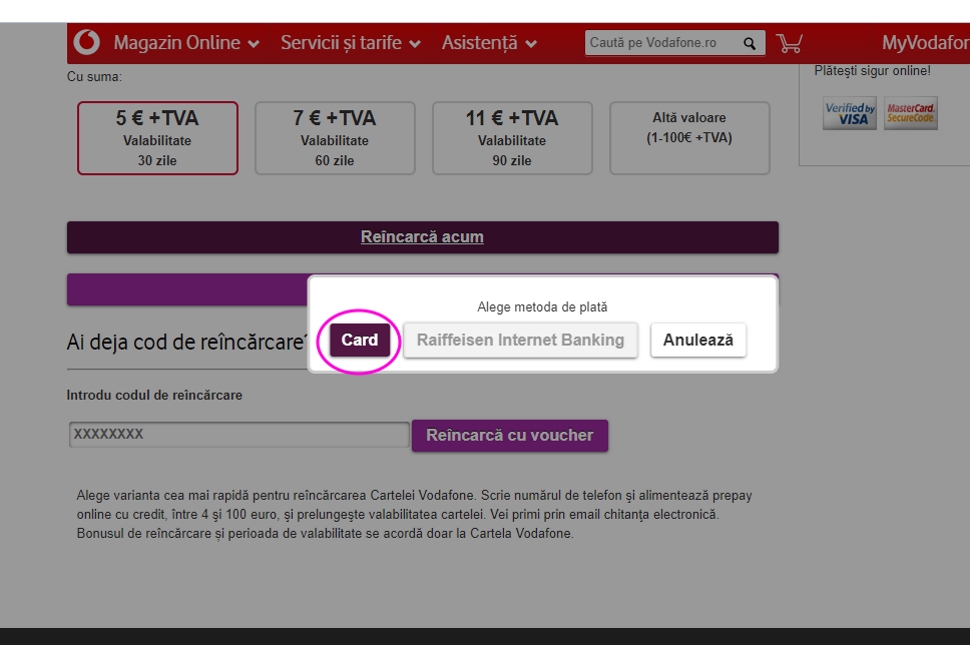Viewport: 970px width, 645px height.
Task: Click the Verified by VISA badge
Action: point(849,114)
